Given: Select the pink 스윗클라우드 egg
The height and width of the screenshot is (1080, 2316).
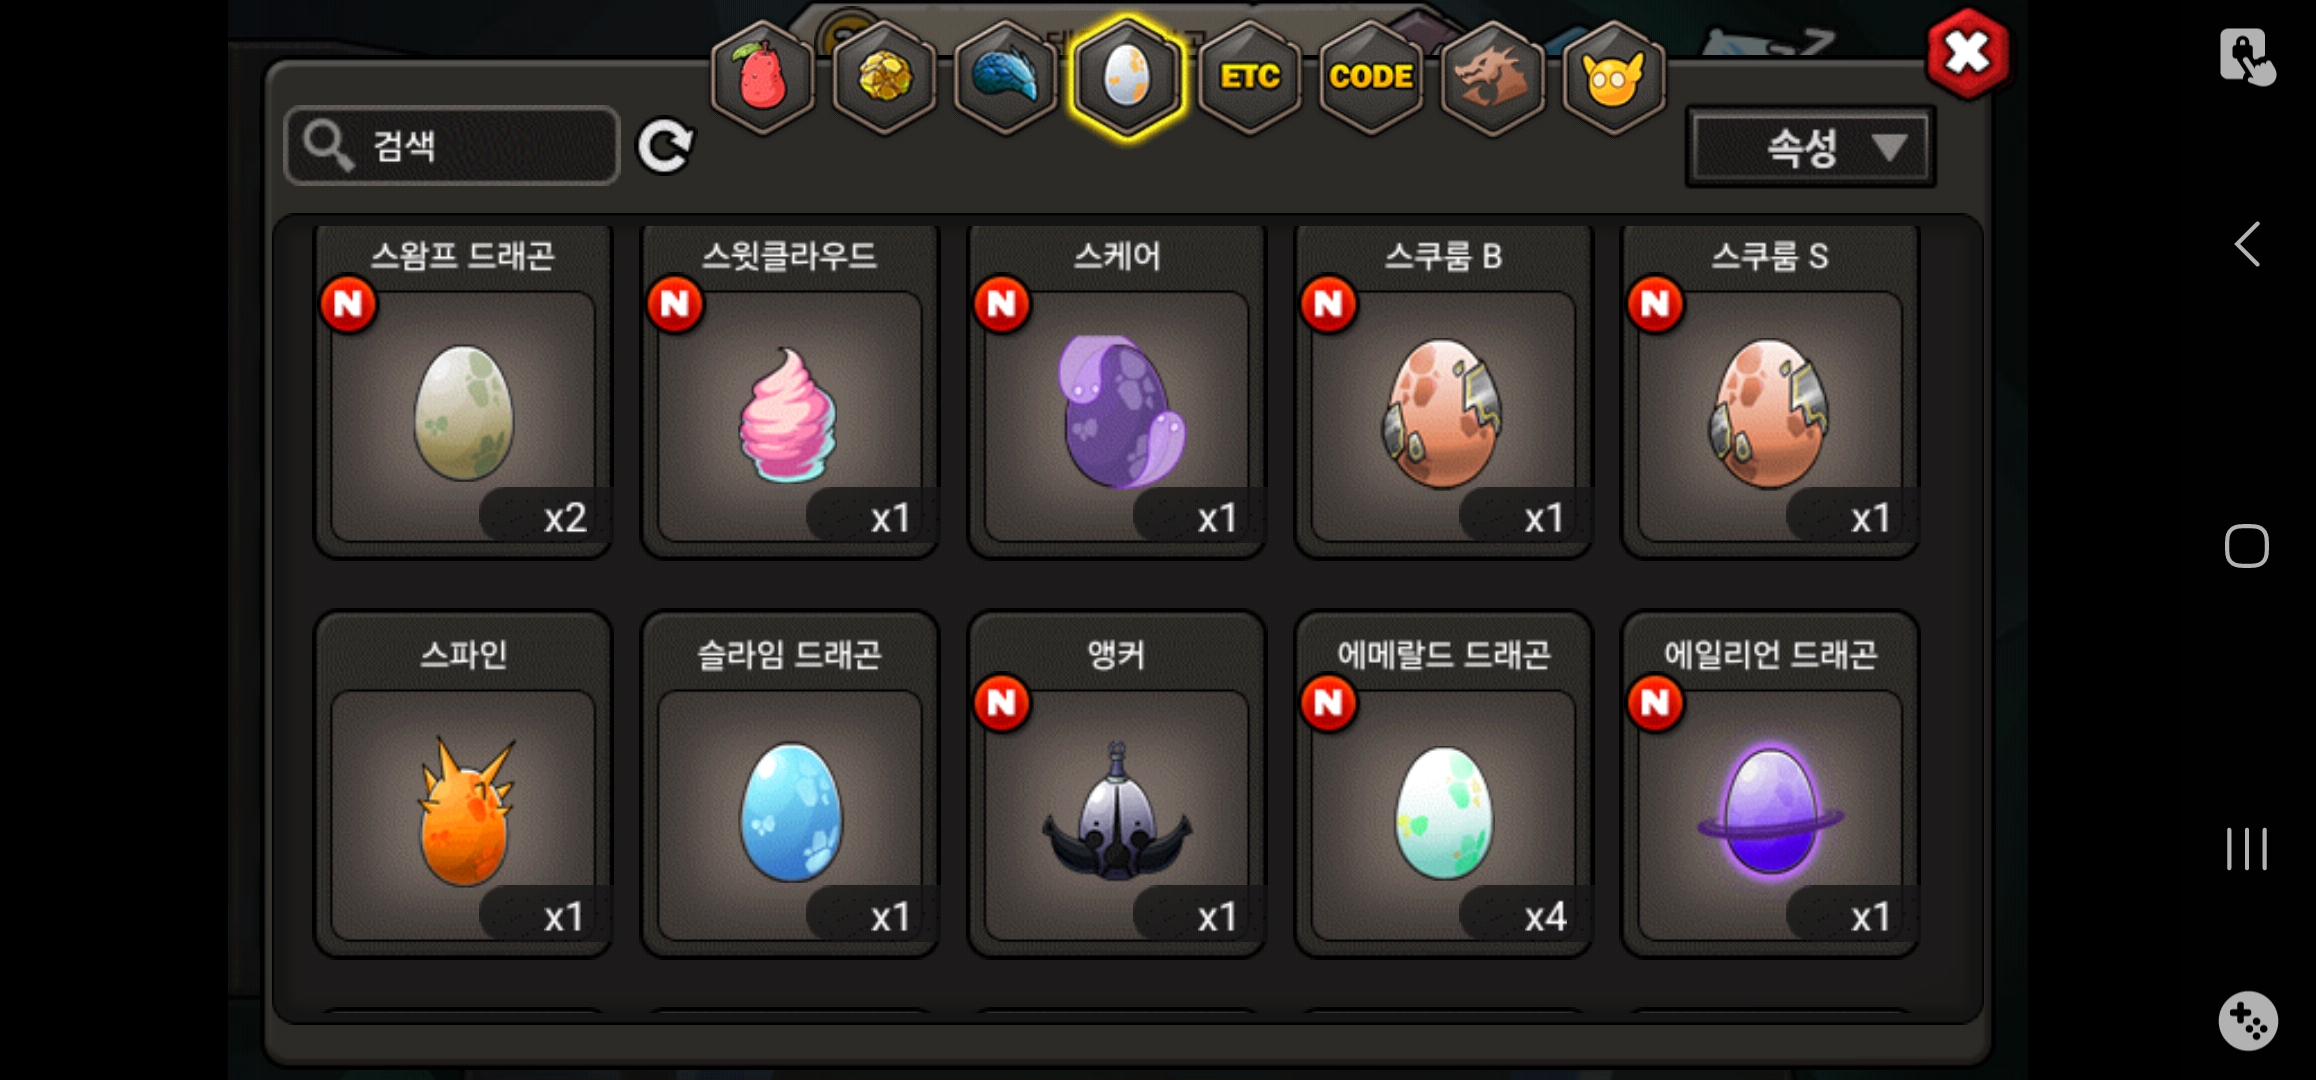Looking at the screenshot, I should [x=790, y=392].
